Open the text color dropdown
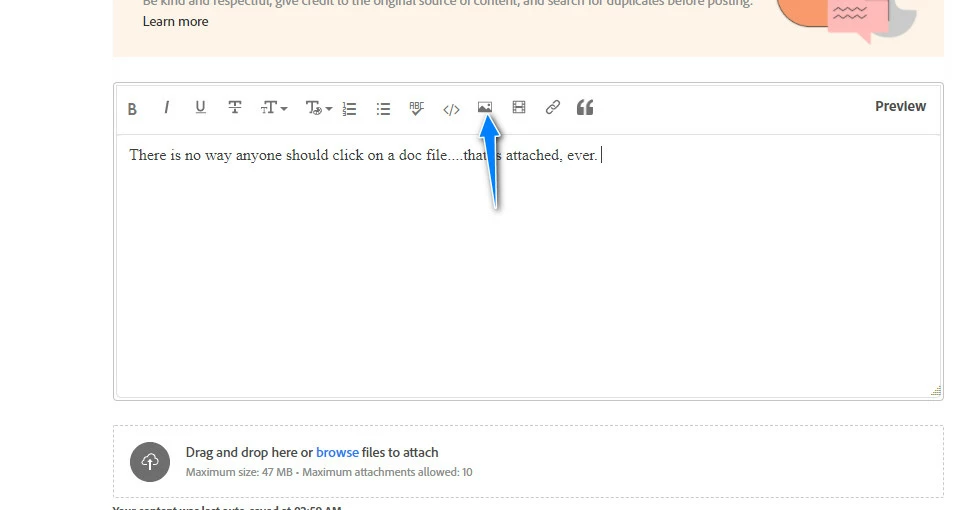This screenshot has height=510, width=970. [x=319, y=108]
